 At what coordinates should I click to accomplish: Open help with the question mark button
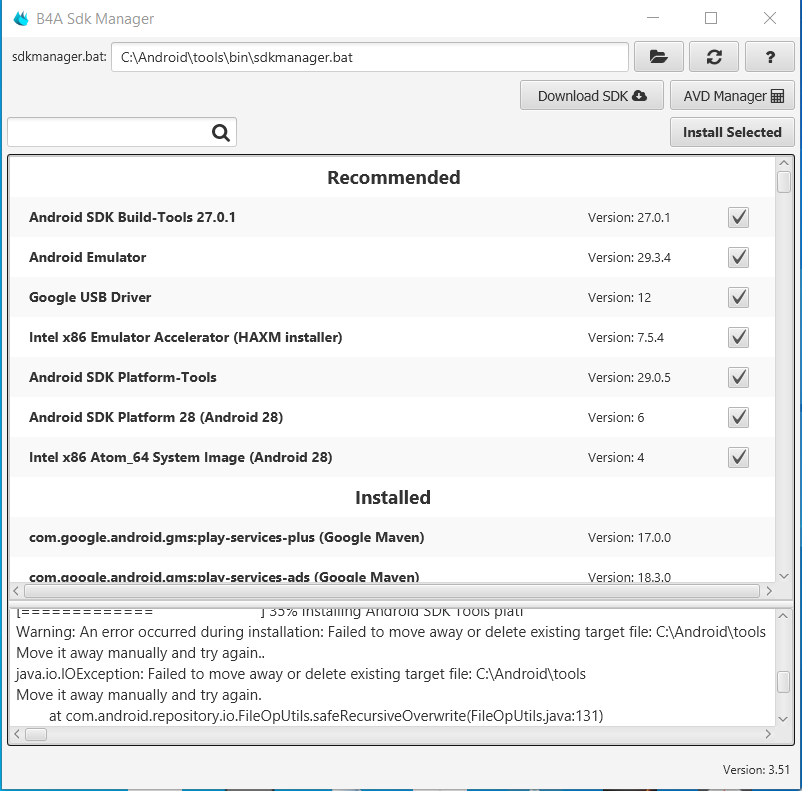[x=770, y=57]
